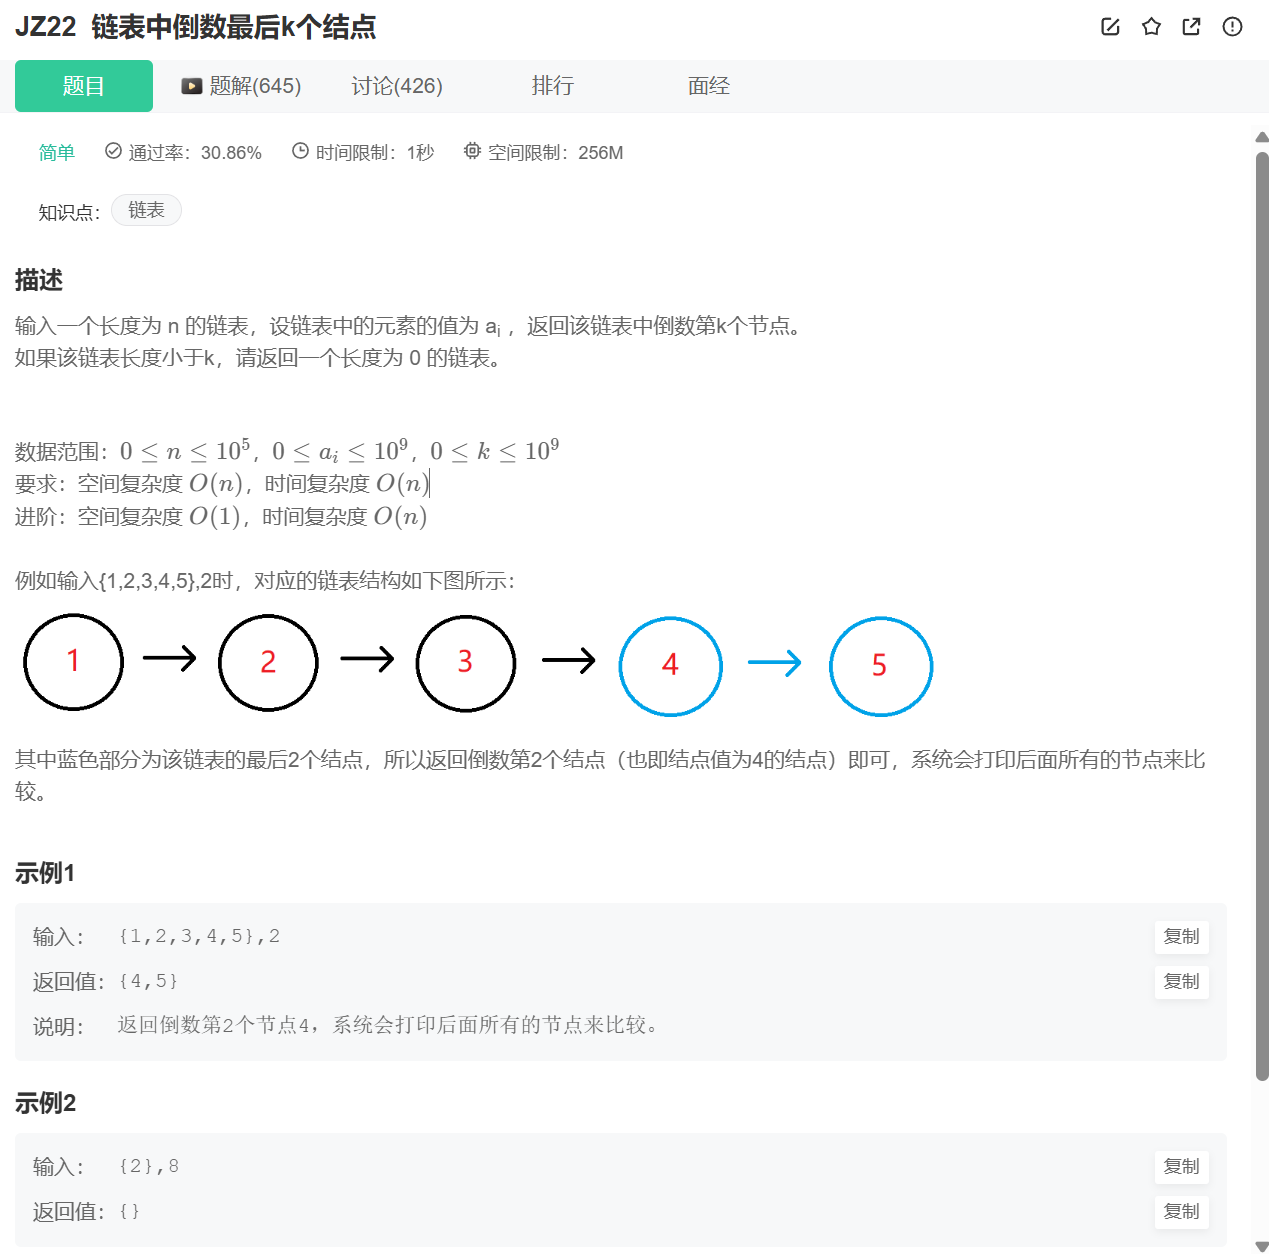Click the memory limit chip icon
Screen dimensions: 1269x1254
point(472,151)
